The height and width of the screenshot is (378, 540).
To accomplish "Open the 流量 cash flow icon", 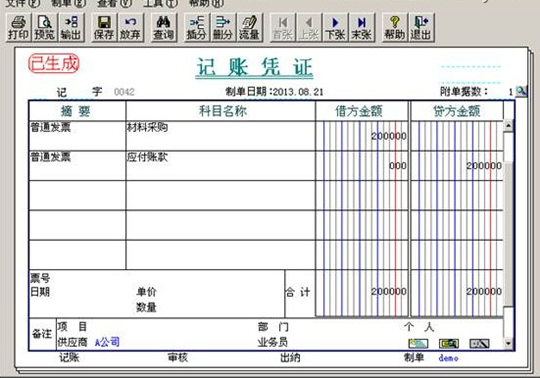I will coord(249,28).
